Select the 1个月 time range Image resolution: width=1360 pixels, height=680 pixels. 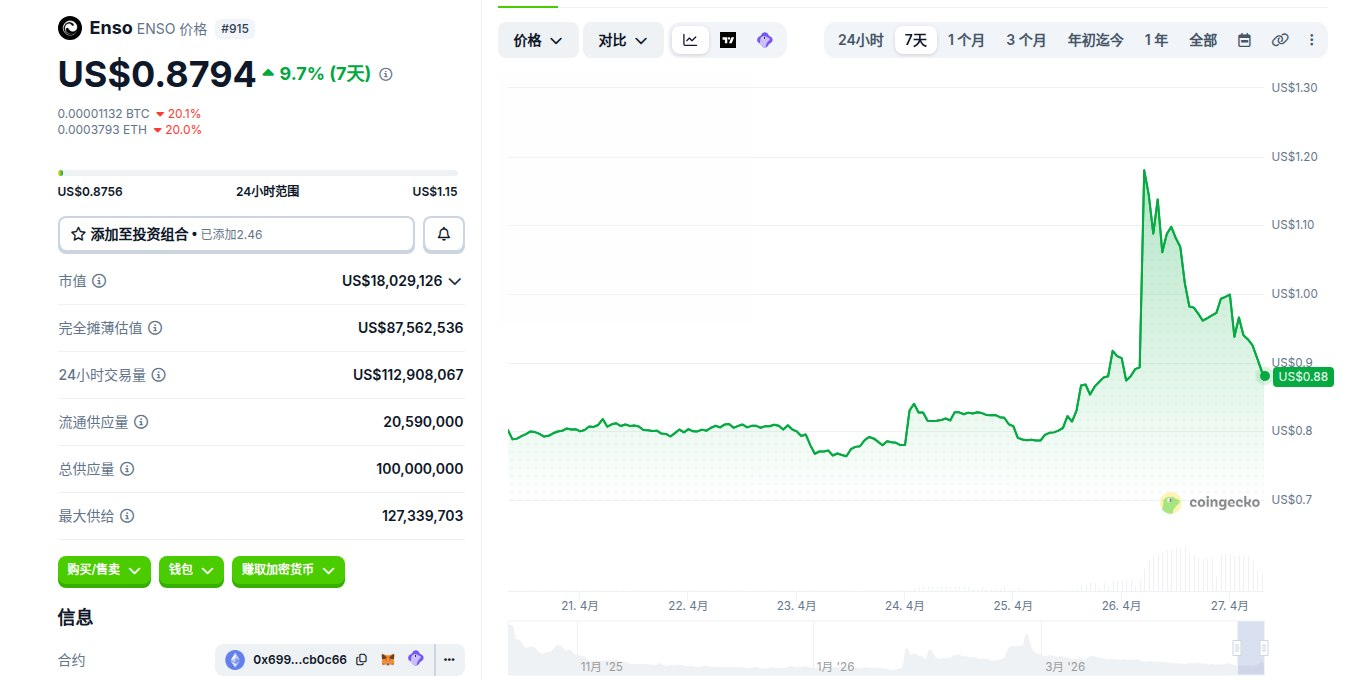[966, 40]
